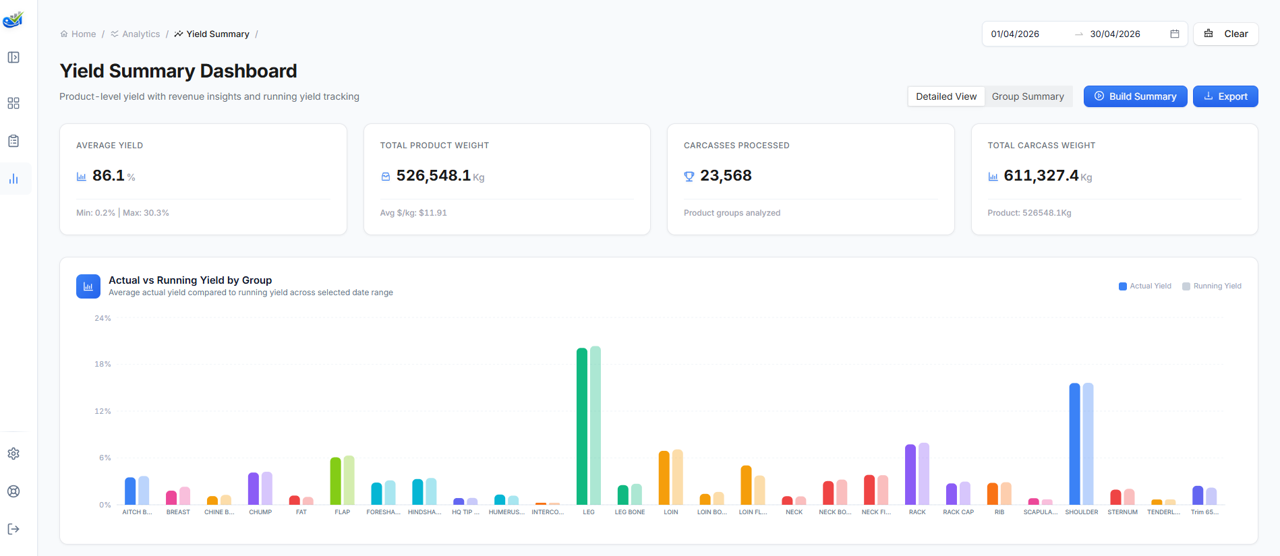Click the Yield Summary Dashboard heading

[x=178, y=71]
